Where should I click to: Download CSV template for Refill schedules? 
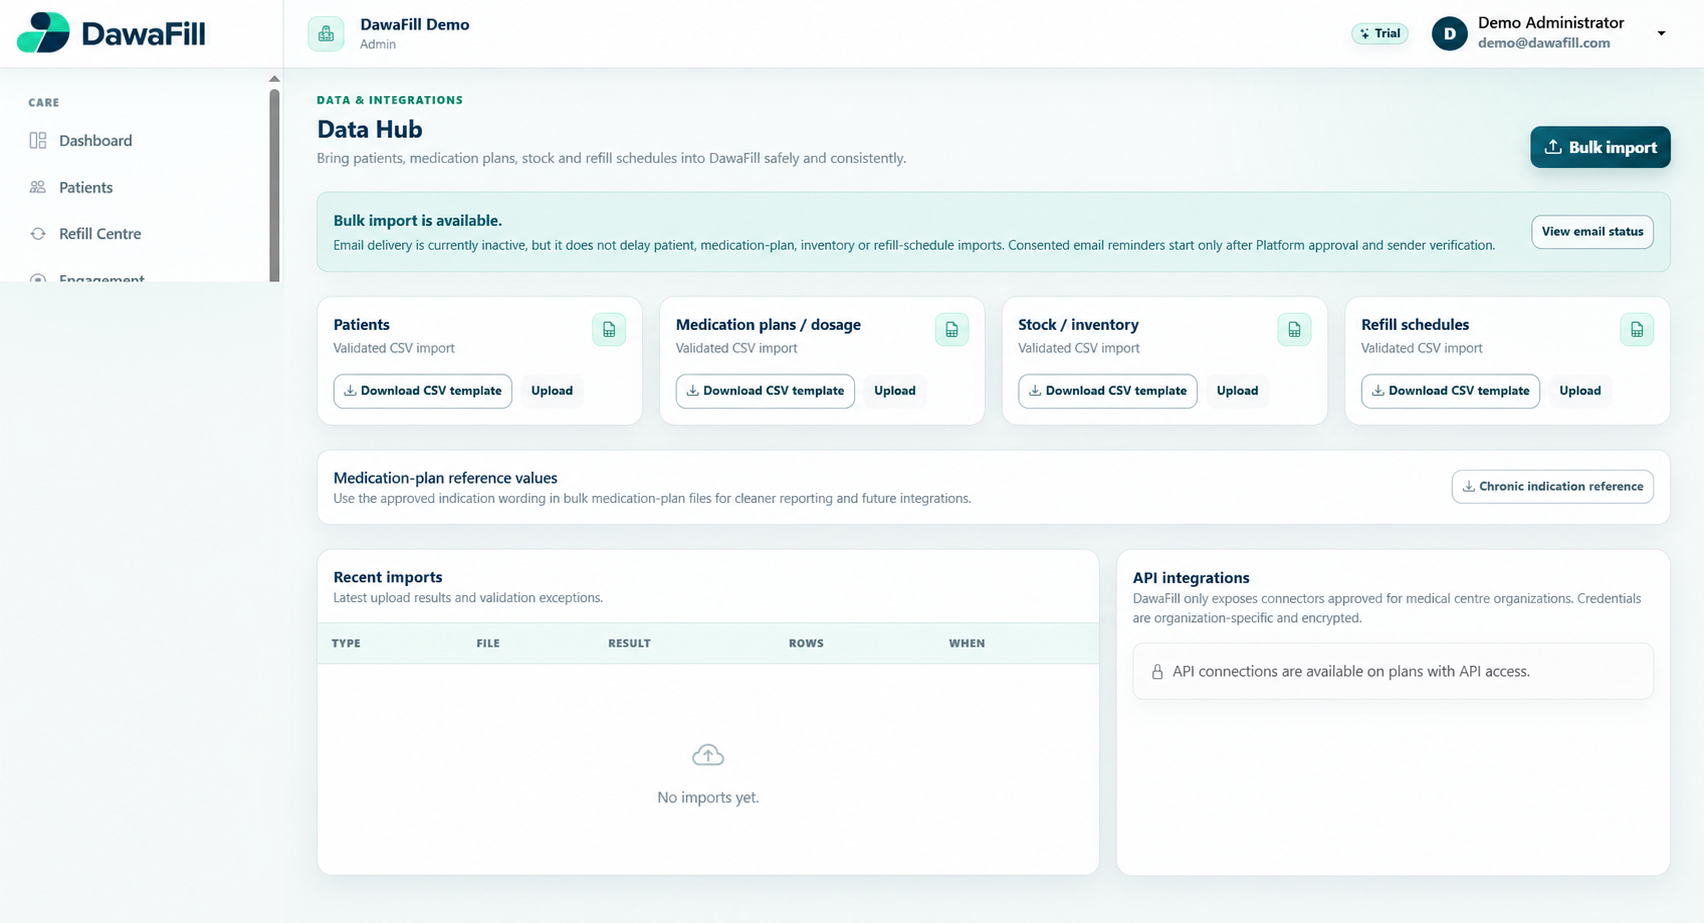coord(1450,391)
